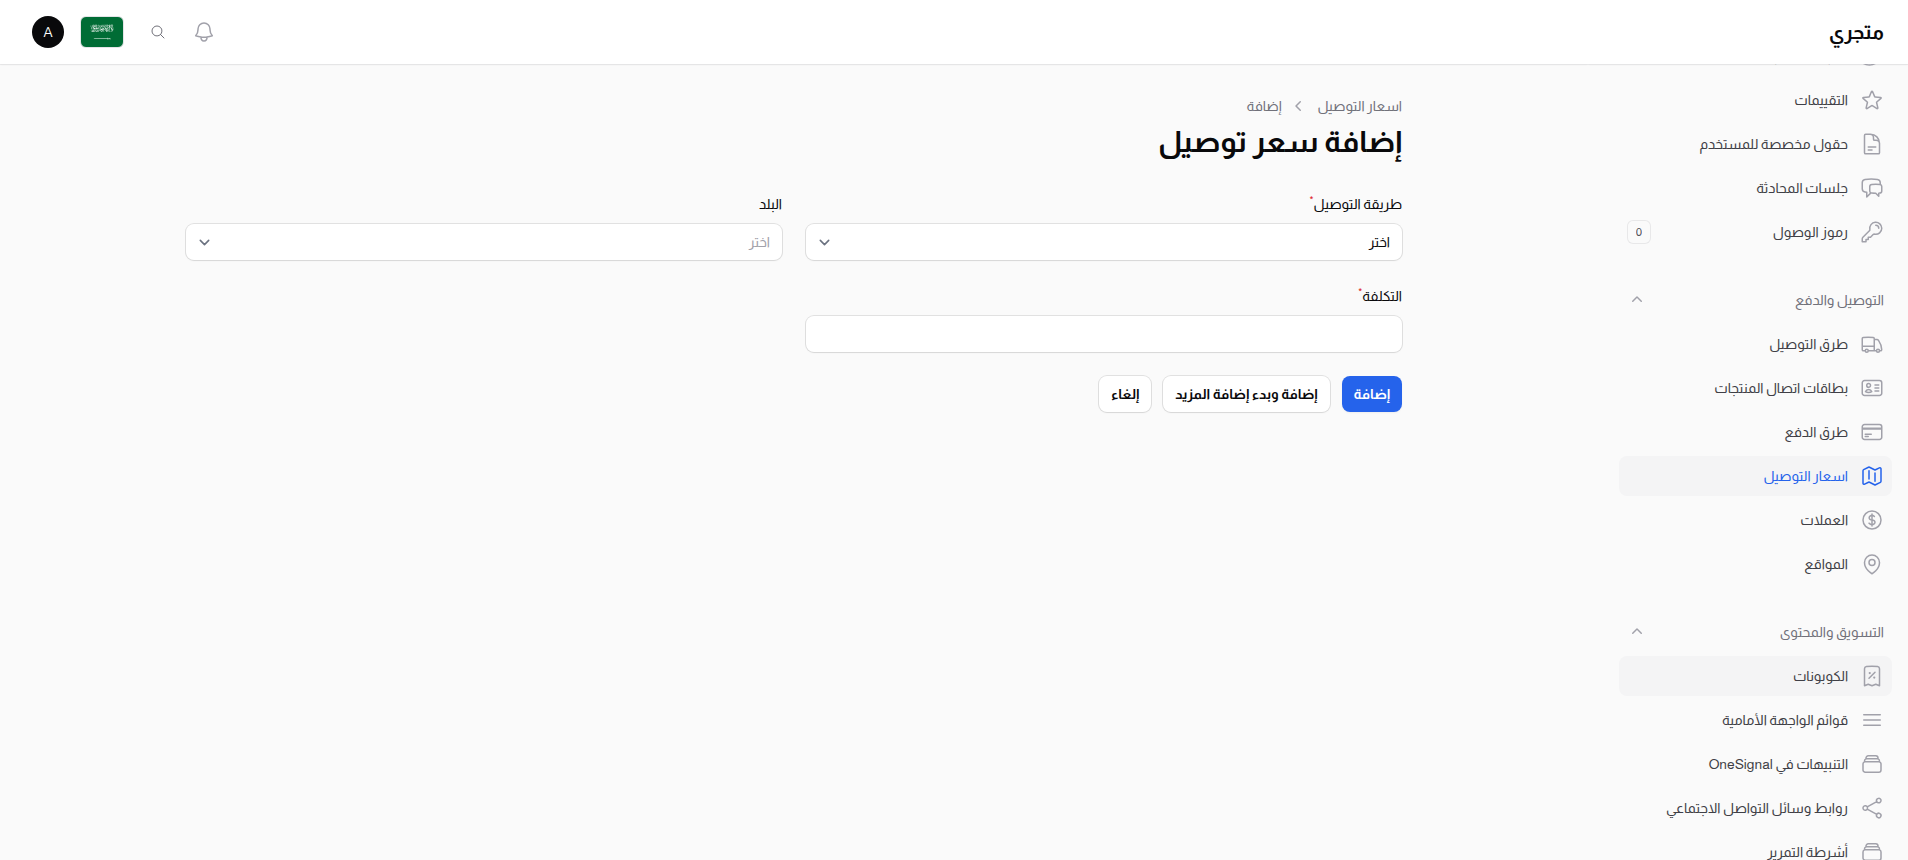This screenshot has width=1908, height=860.
Task: Navigate to طرق التوصيل
Action: 1755,344
